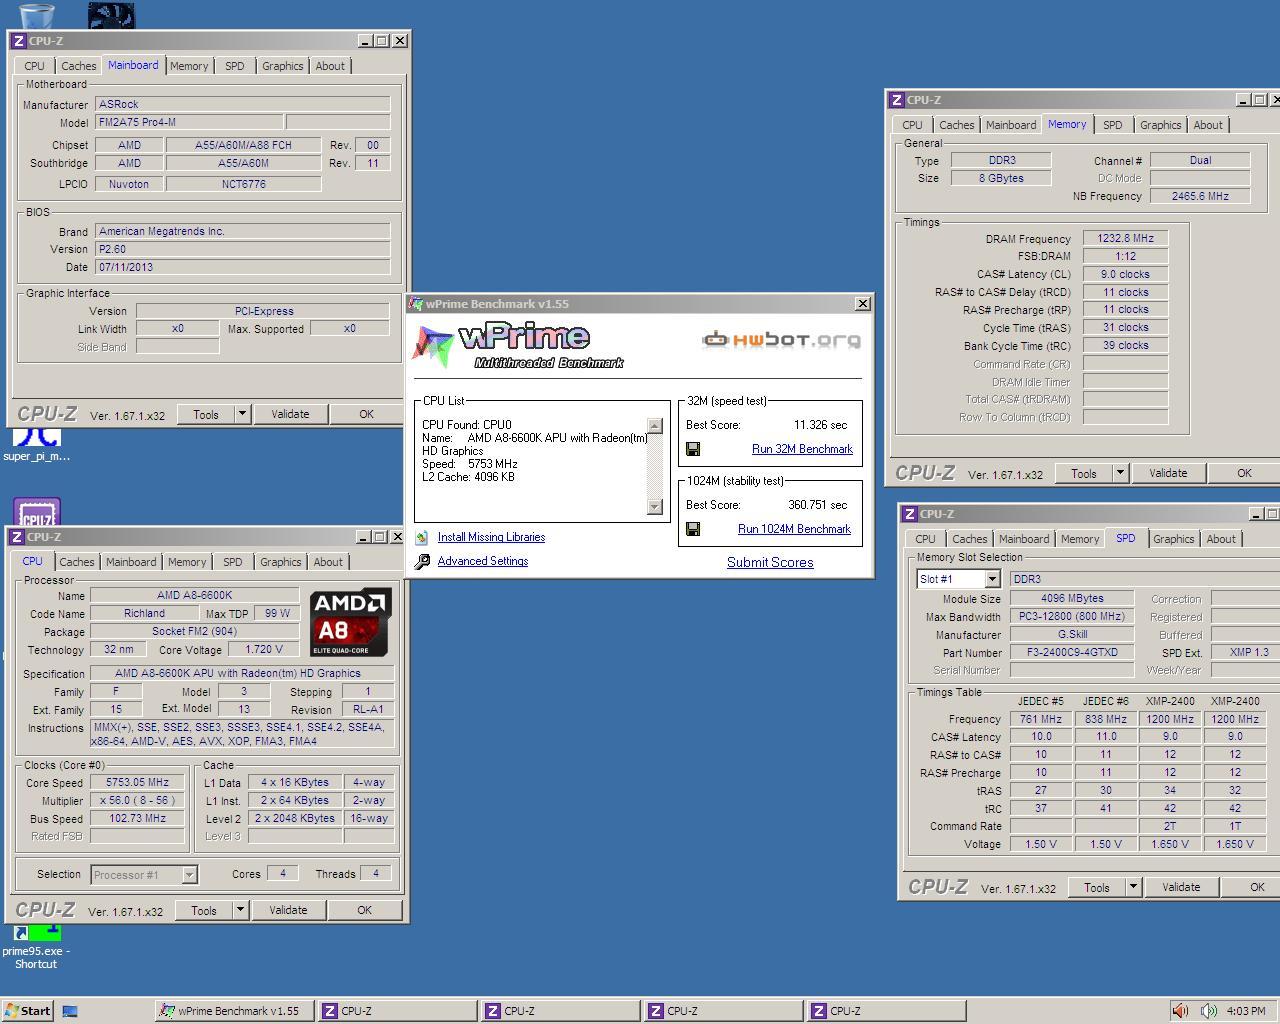Select the wPrime Benchmark taskbar button

click(235, 1011)
